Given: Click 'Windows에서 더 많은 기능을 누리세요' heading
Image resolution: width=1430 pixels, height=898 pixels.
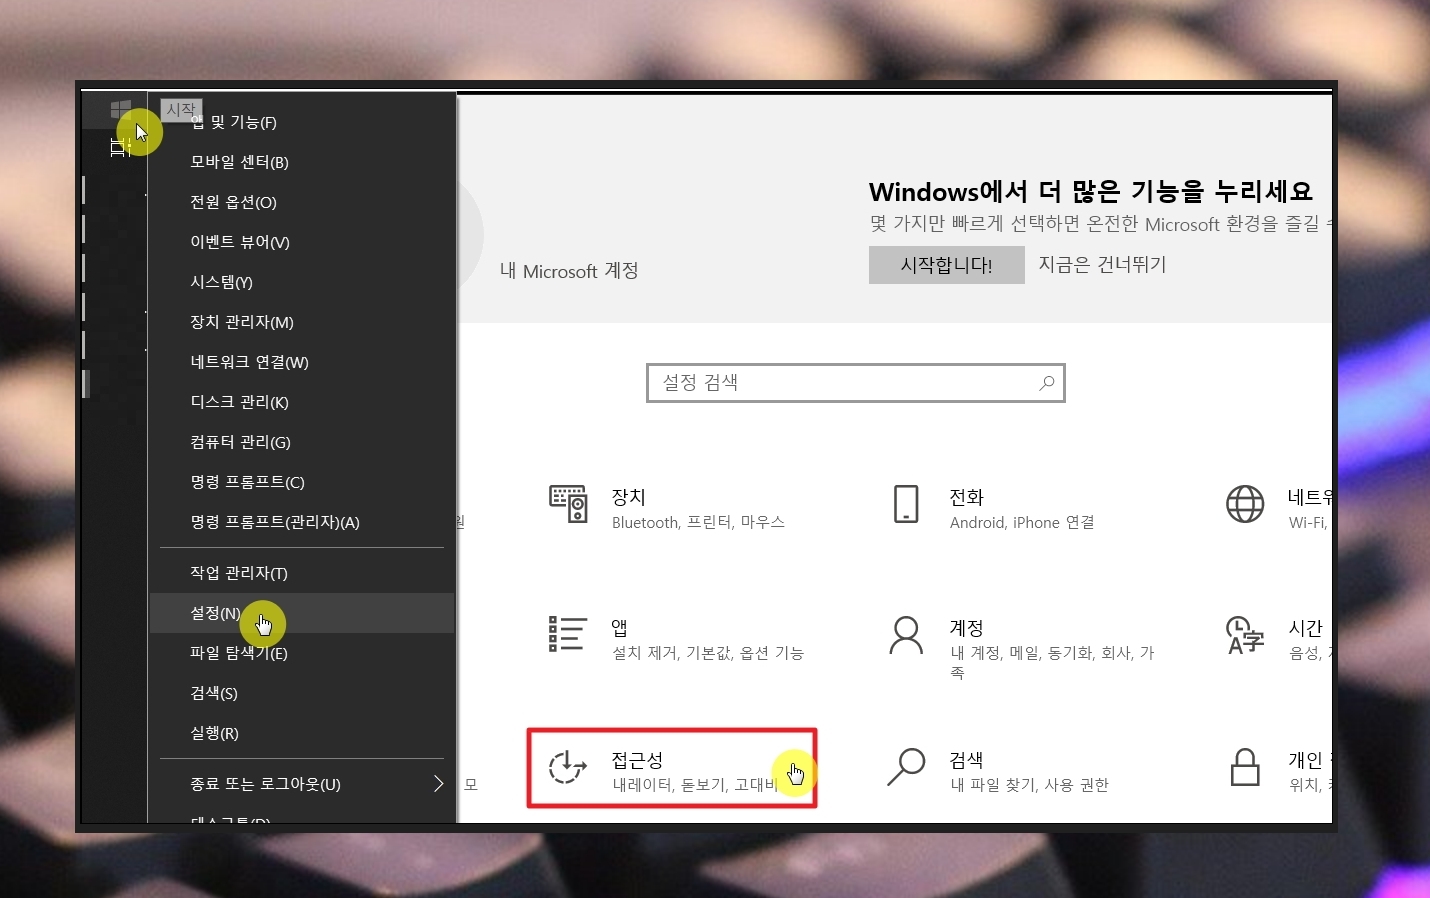Looking at the screenshot, I should tap(1090, 191).
